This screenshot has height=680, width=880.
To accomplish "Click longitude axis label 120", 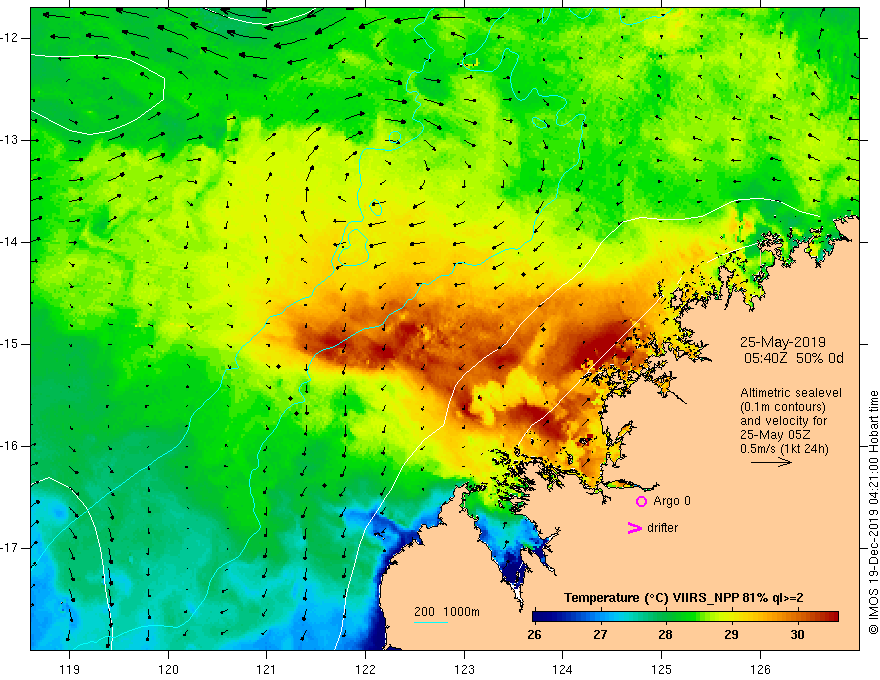I will click(x=168, y=669).
